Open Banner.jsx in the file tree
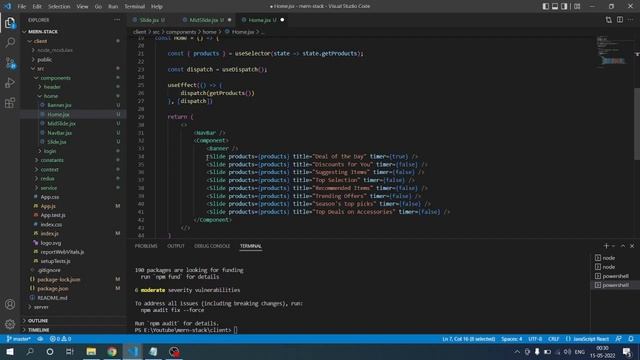Viewport: 640px width, 360px height. (59, 105)
